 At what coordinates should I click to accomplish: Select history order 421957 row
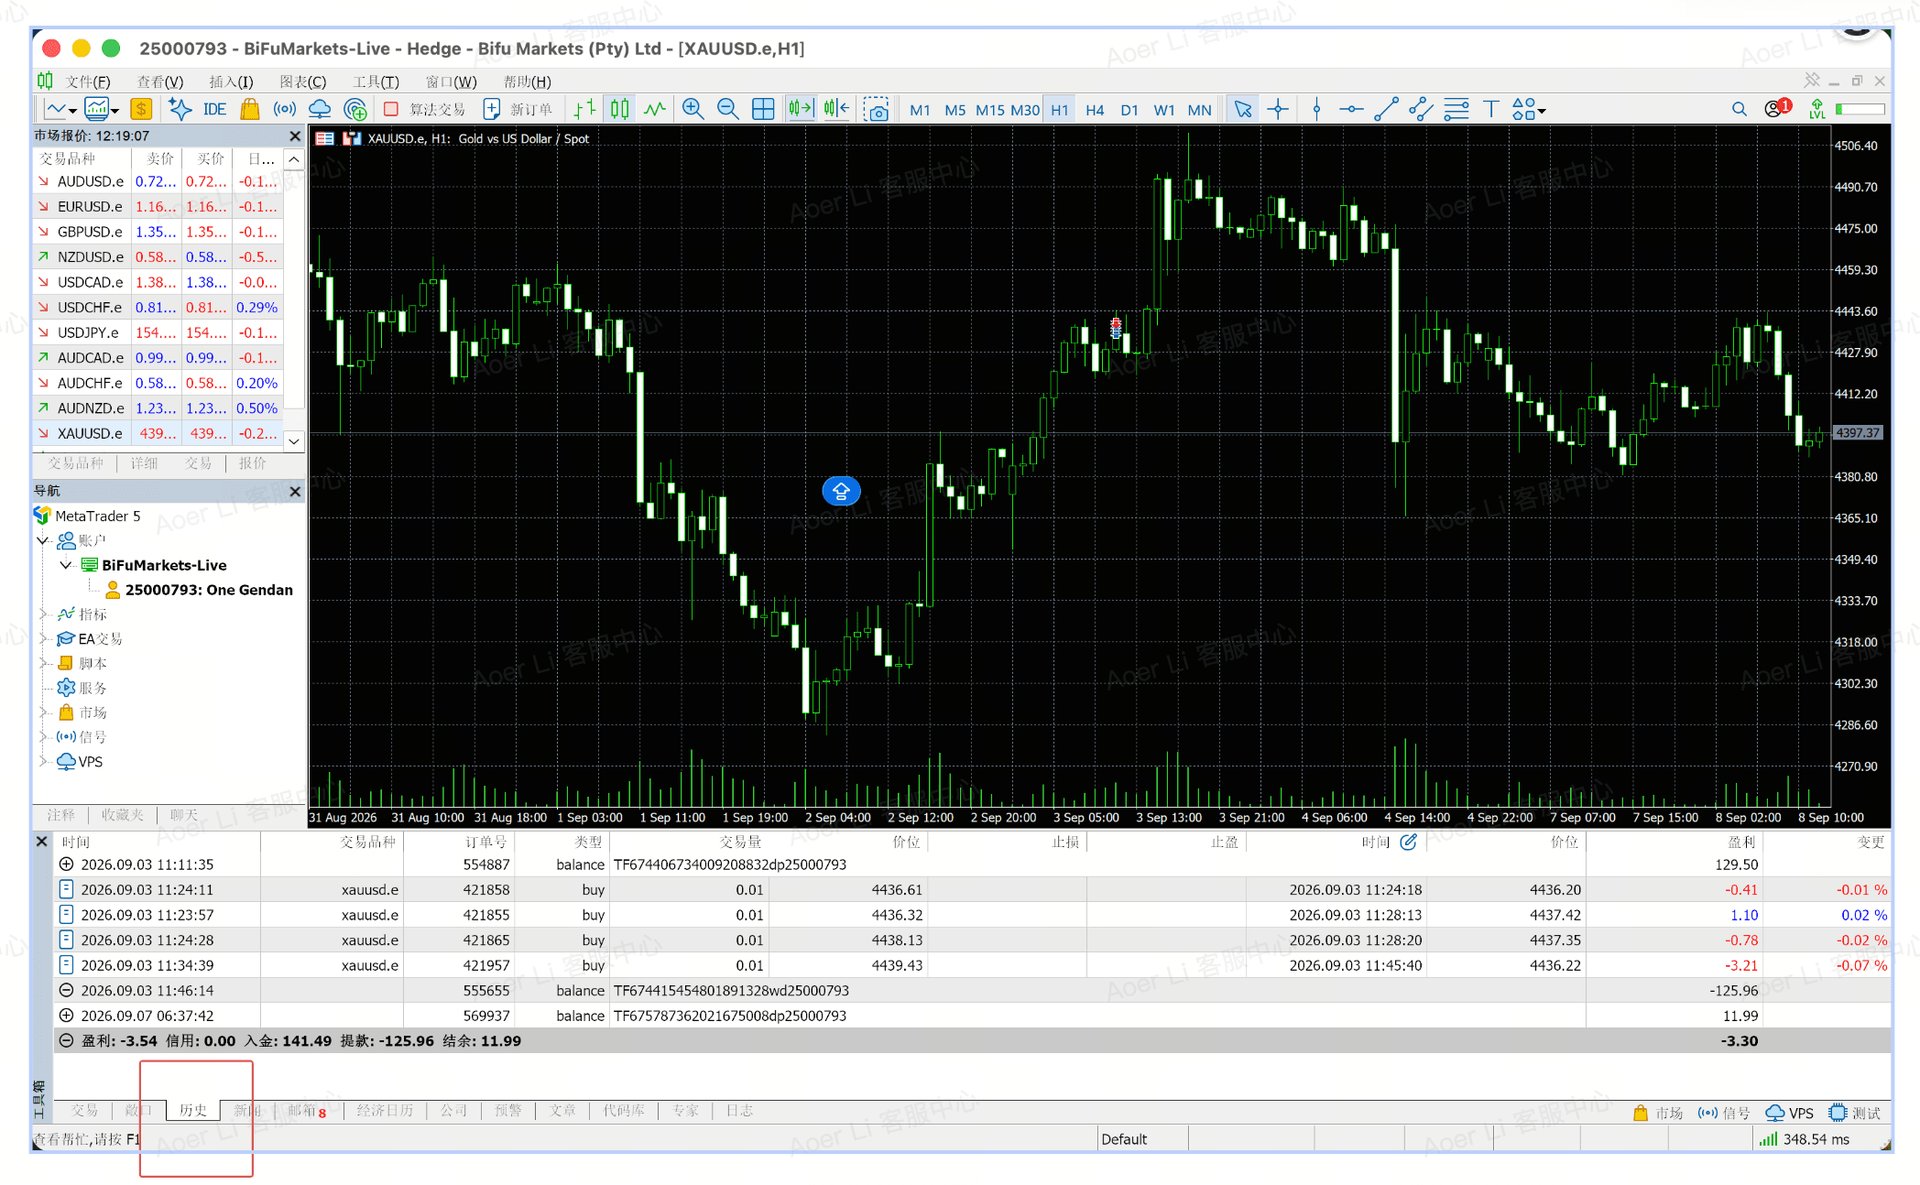[971, 965]
